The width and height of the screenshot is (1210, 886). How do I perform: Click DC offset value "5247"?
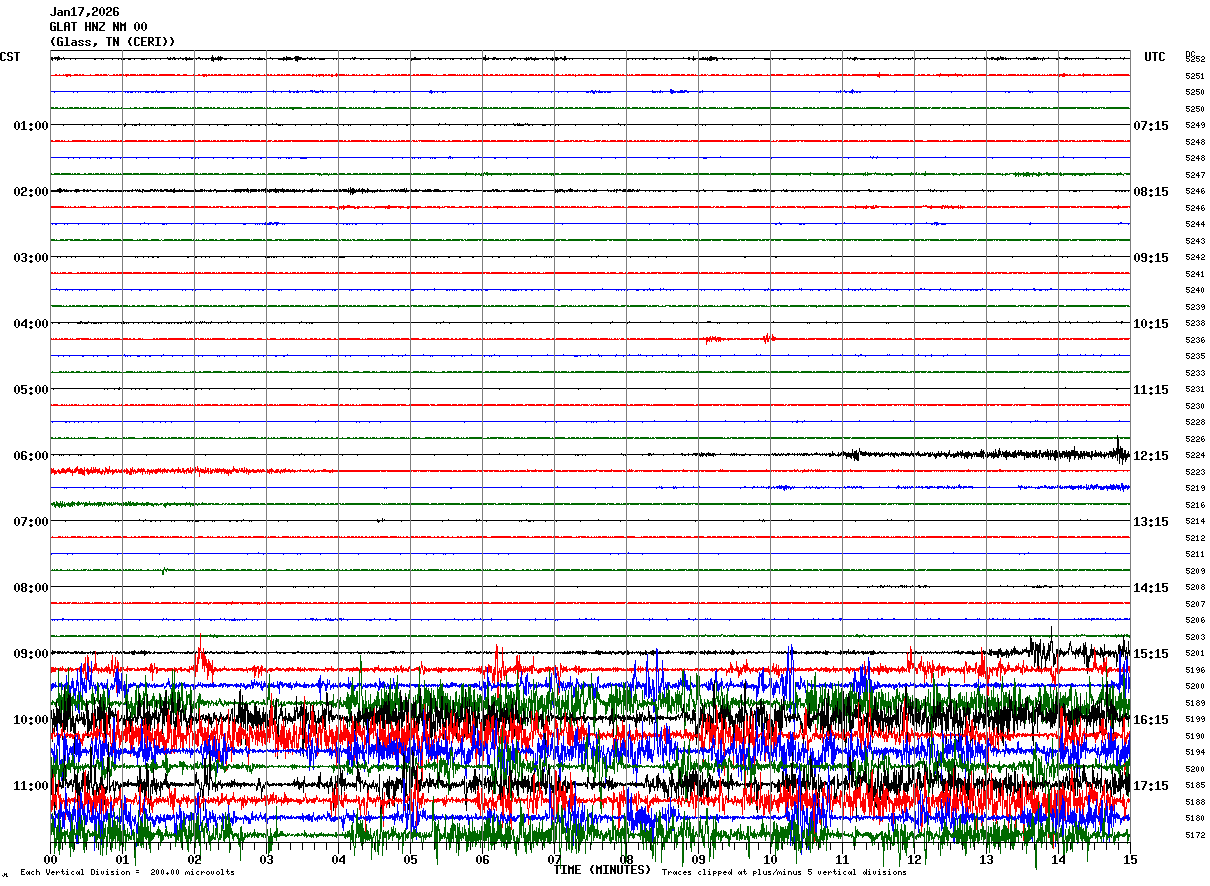[x=1195, y=175]
